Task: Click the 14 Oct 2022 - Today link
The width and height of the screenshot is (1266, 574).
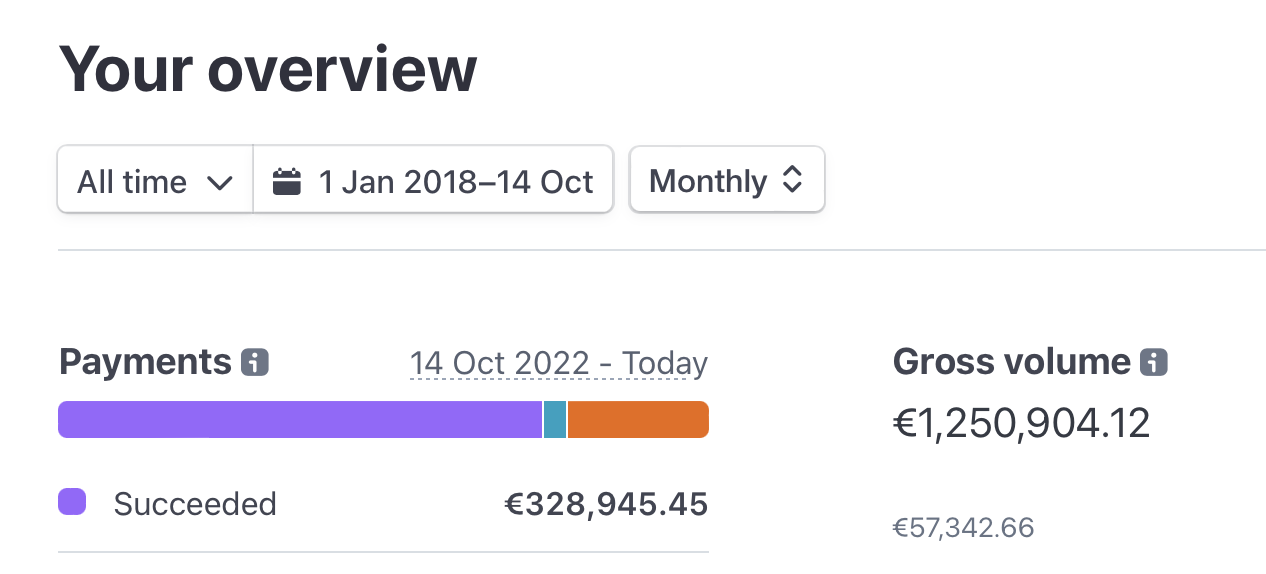Action: click(x=558, y=363)
